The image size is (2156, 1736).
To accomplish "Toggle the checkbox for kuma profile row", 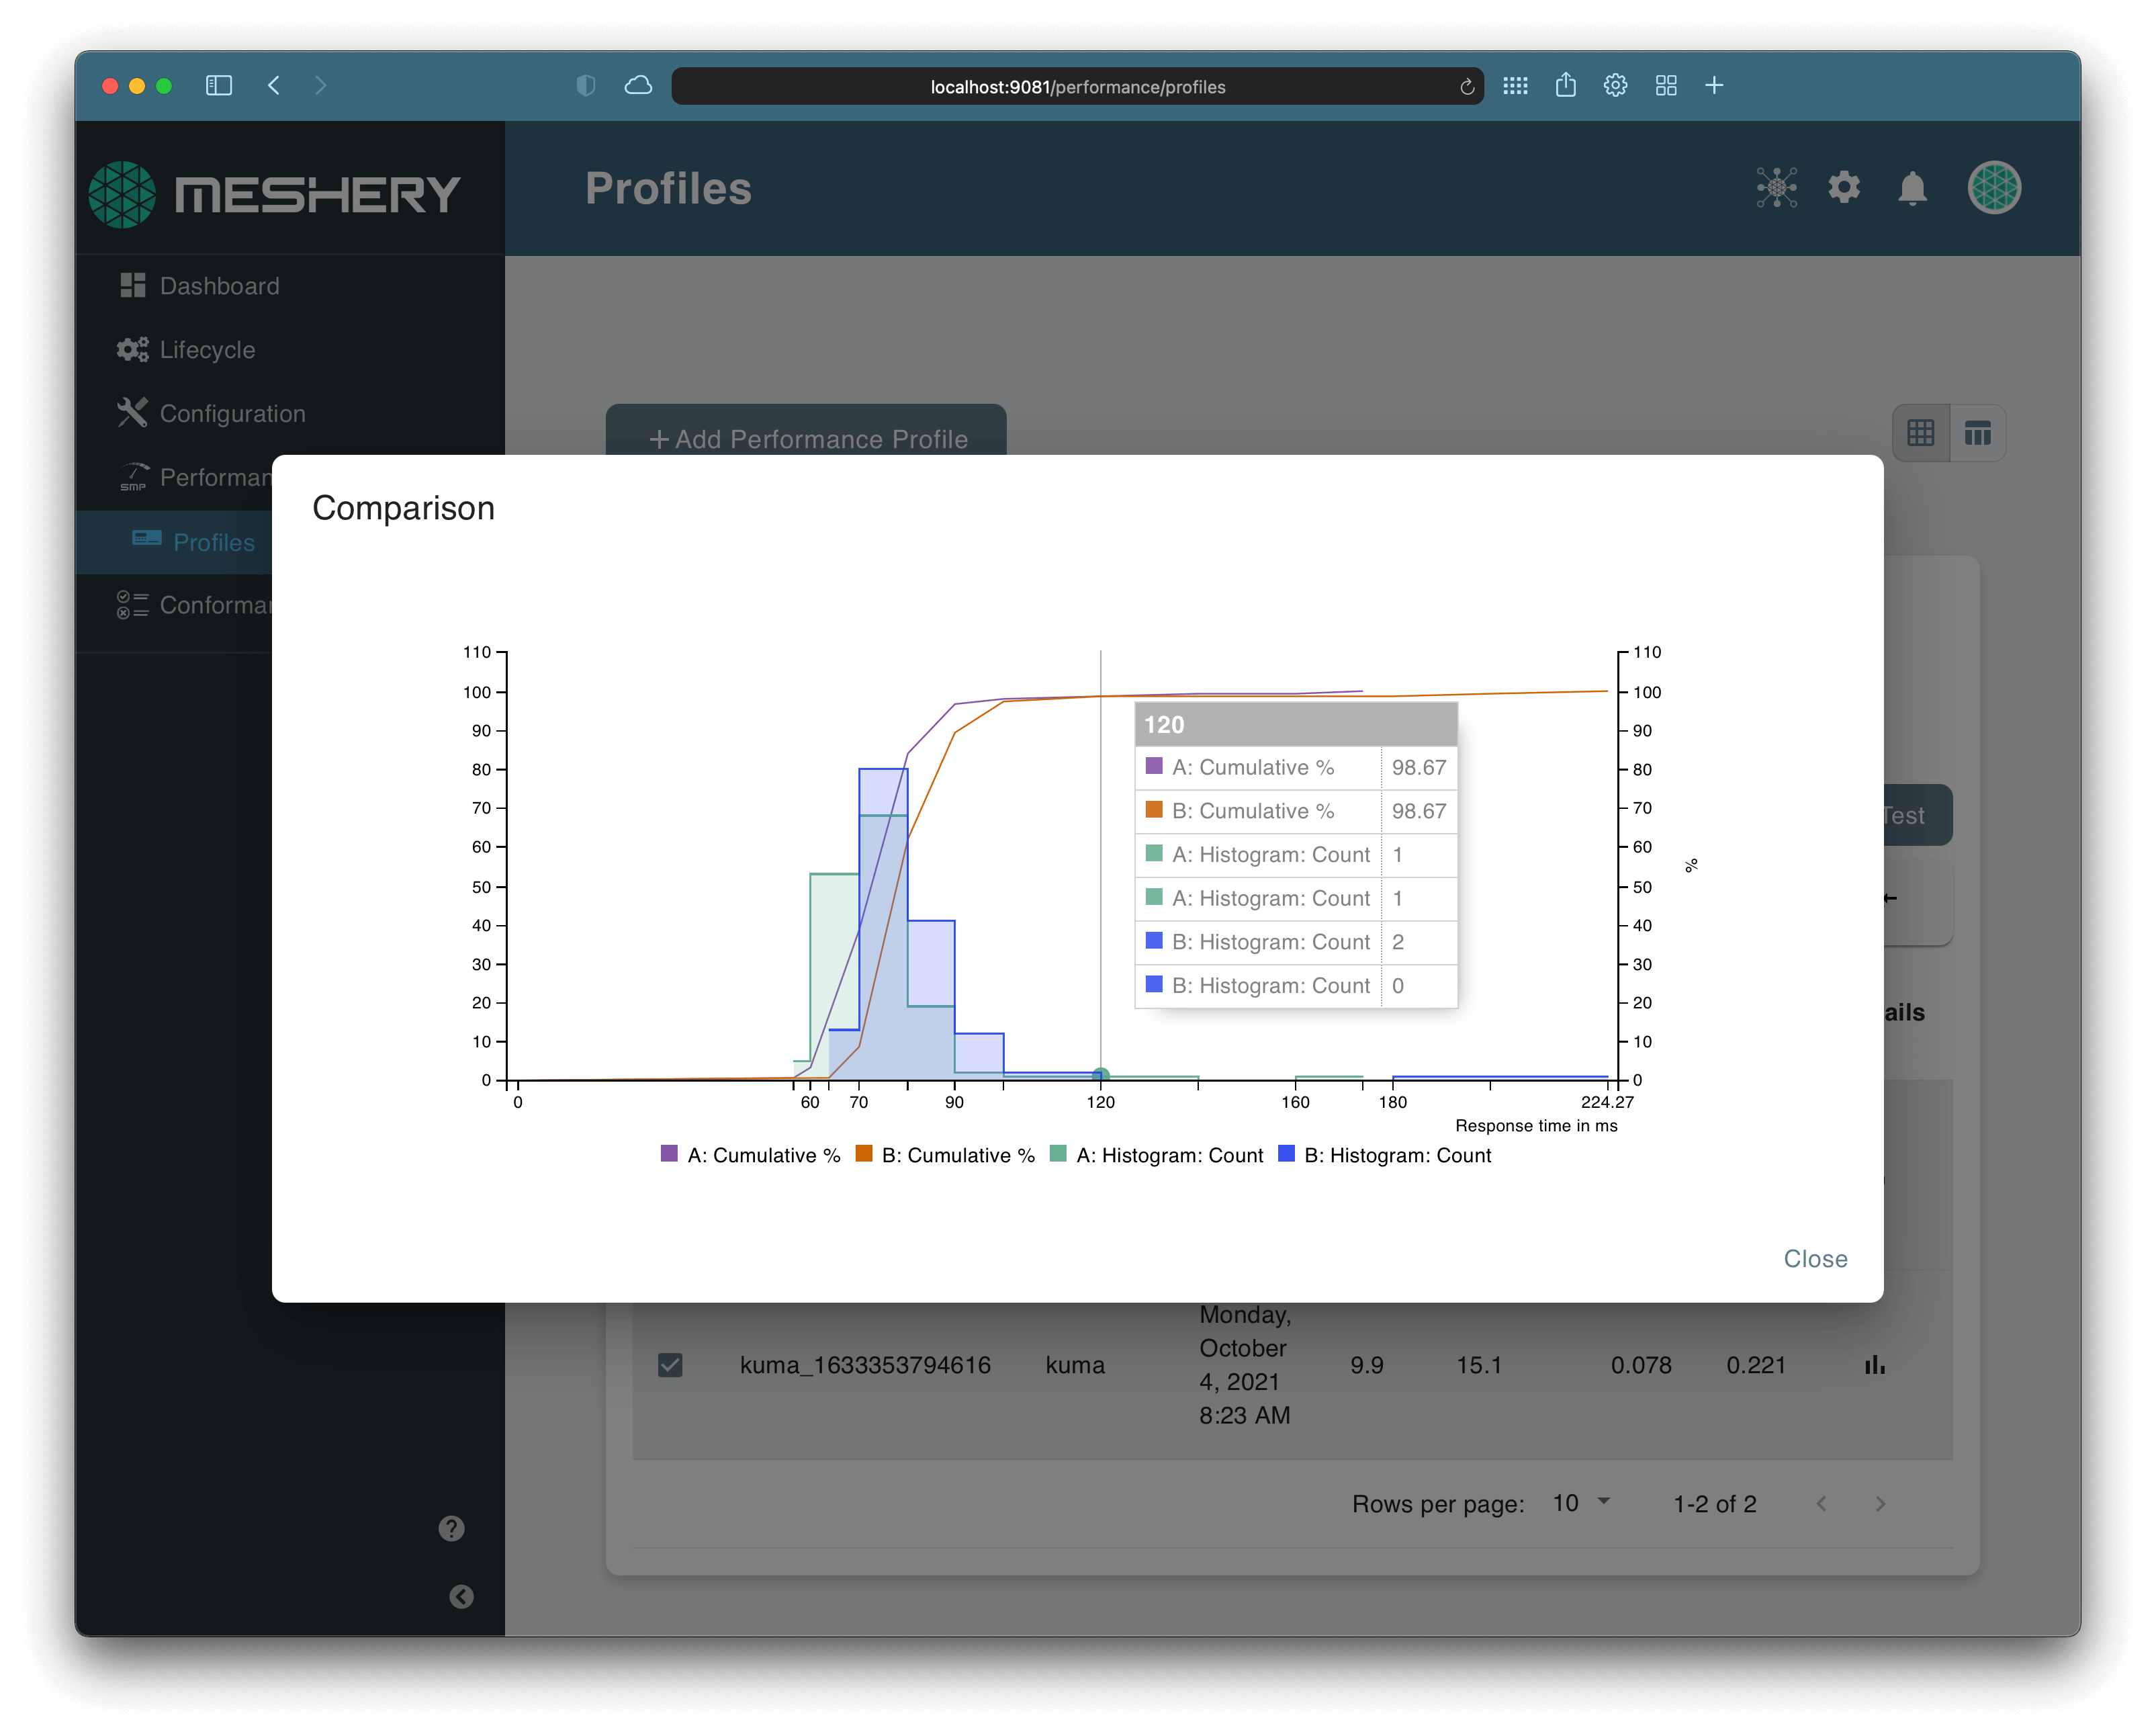I will [x=669, y=1364].
